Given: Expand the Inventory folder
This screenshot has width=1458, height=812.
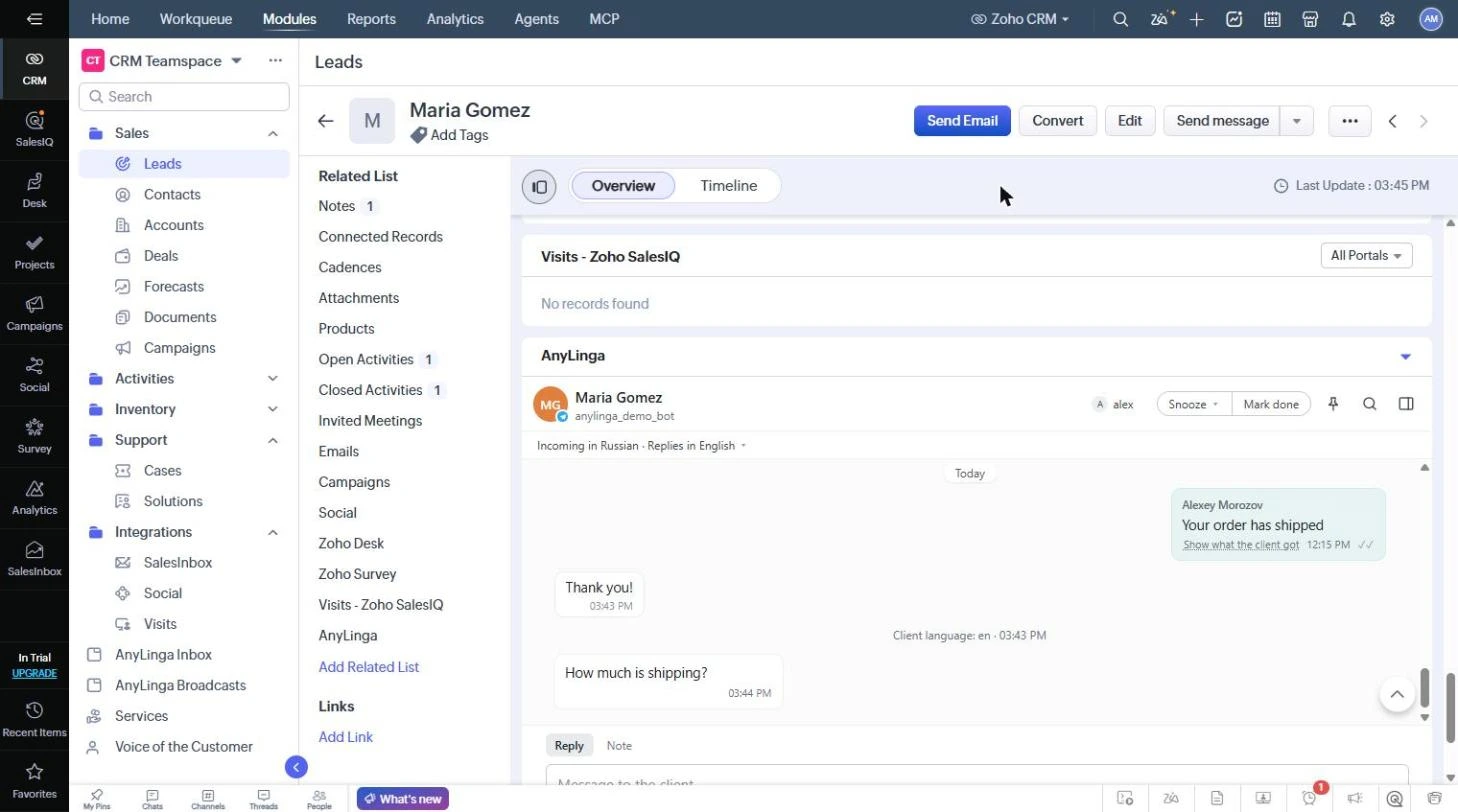Looking at the screenshot, I should pos(272,410).
